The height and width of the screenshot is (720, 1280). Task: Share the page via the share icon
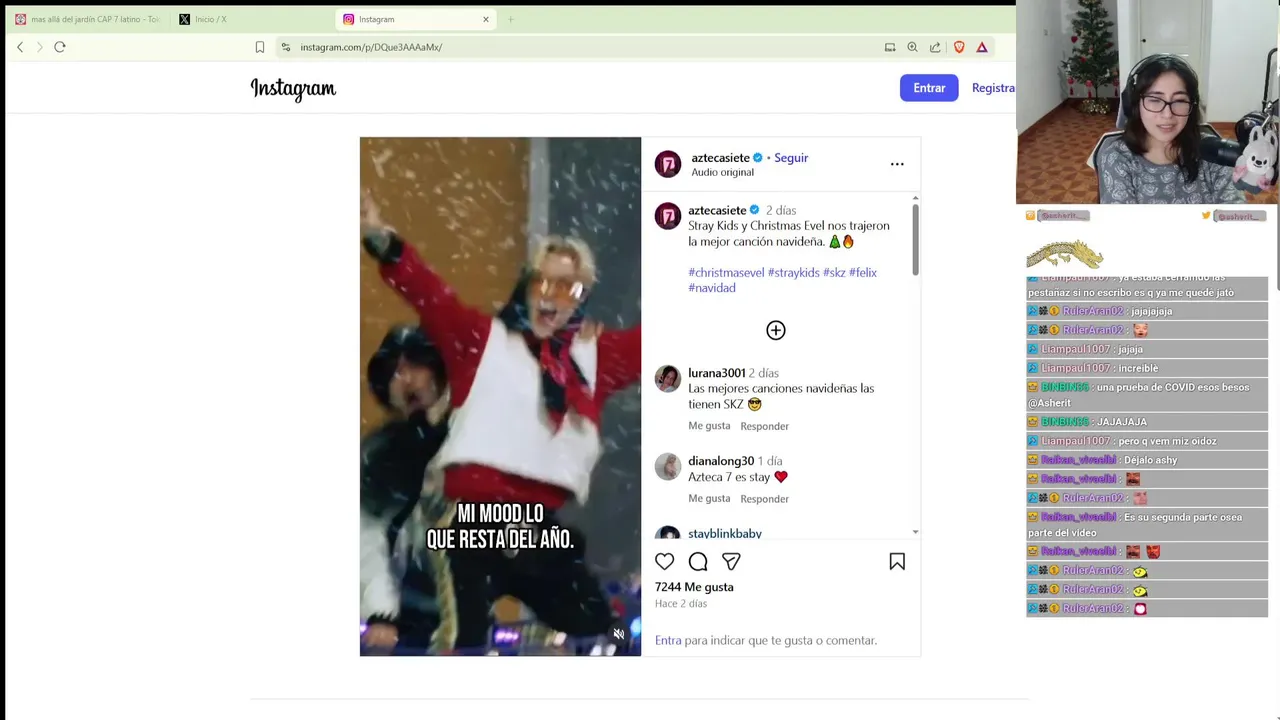click(x=935, y=47)
